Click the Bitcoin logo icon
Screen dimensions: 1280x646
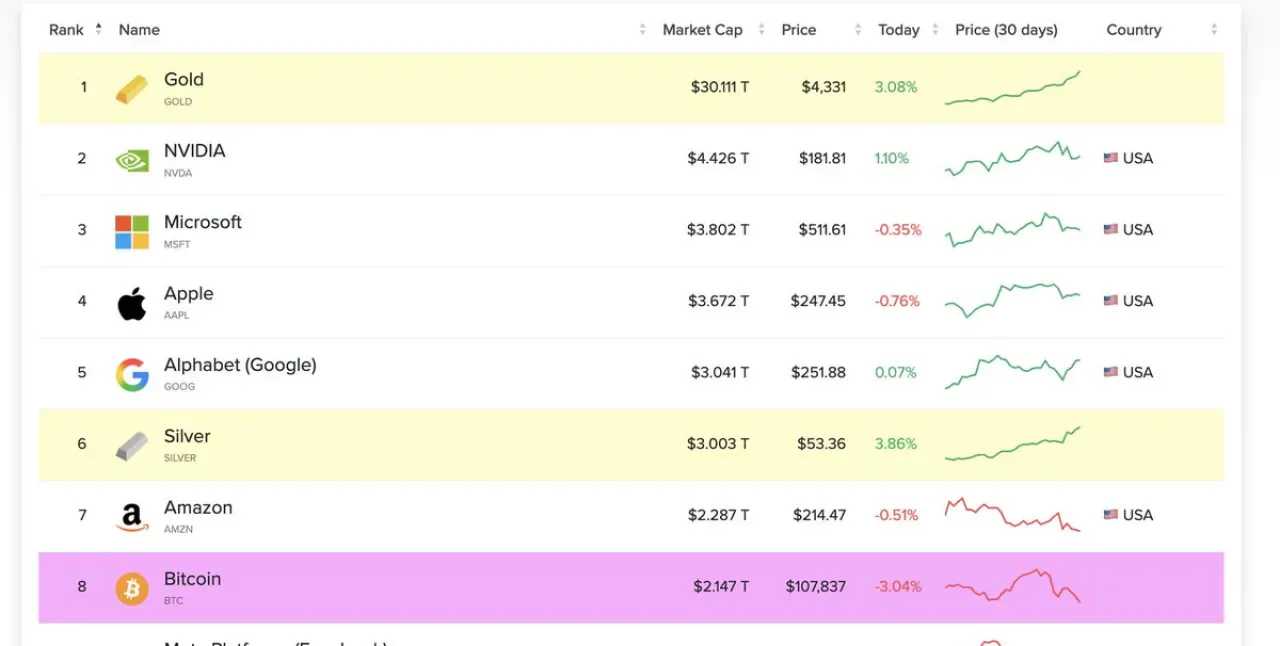132,588
